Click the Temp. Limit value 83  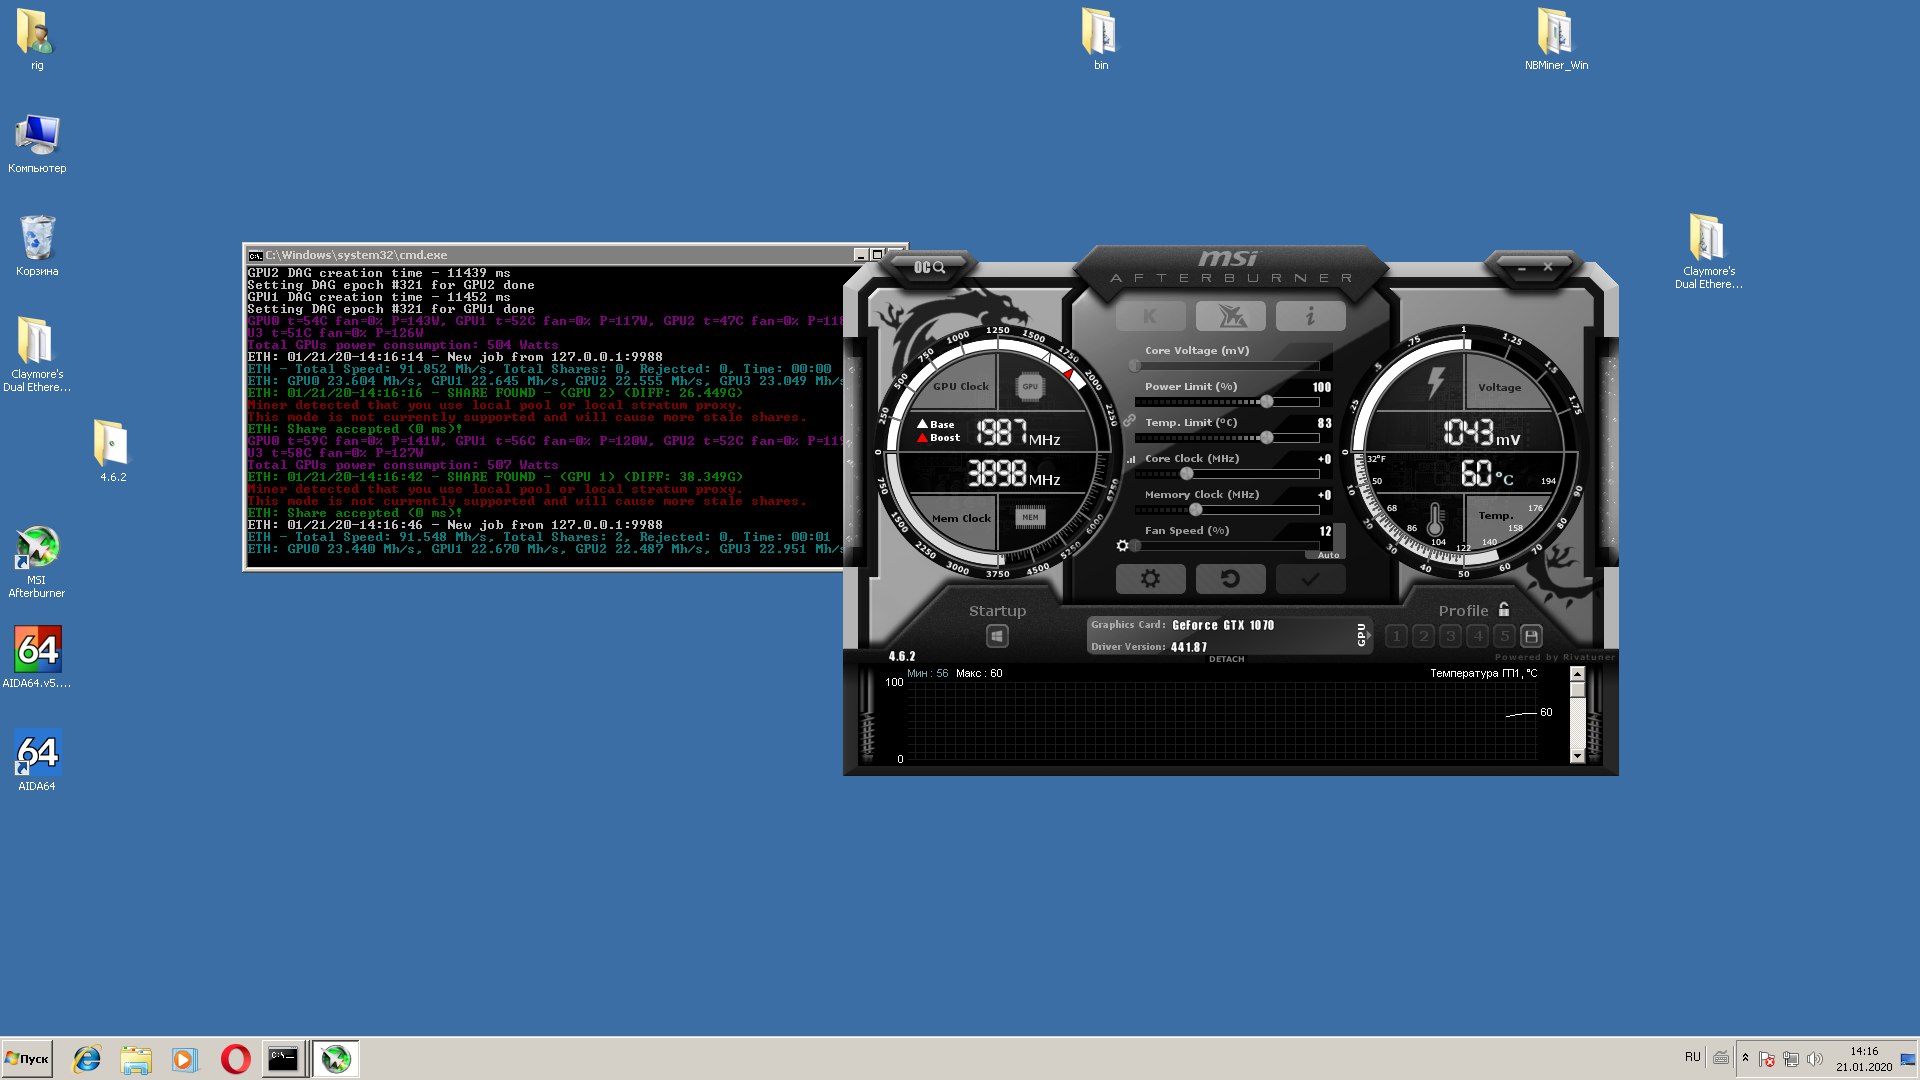point(1324,423)
